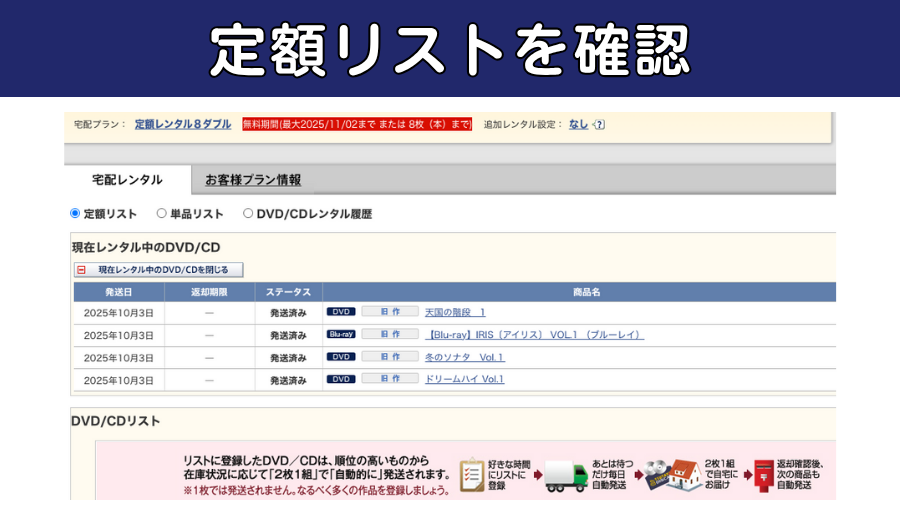This screenshot has height=506, width=900.
Task: Click the DVD badge beside ドリームハイ Vol.1
Action: click(x=341, y=380)
